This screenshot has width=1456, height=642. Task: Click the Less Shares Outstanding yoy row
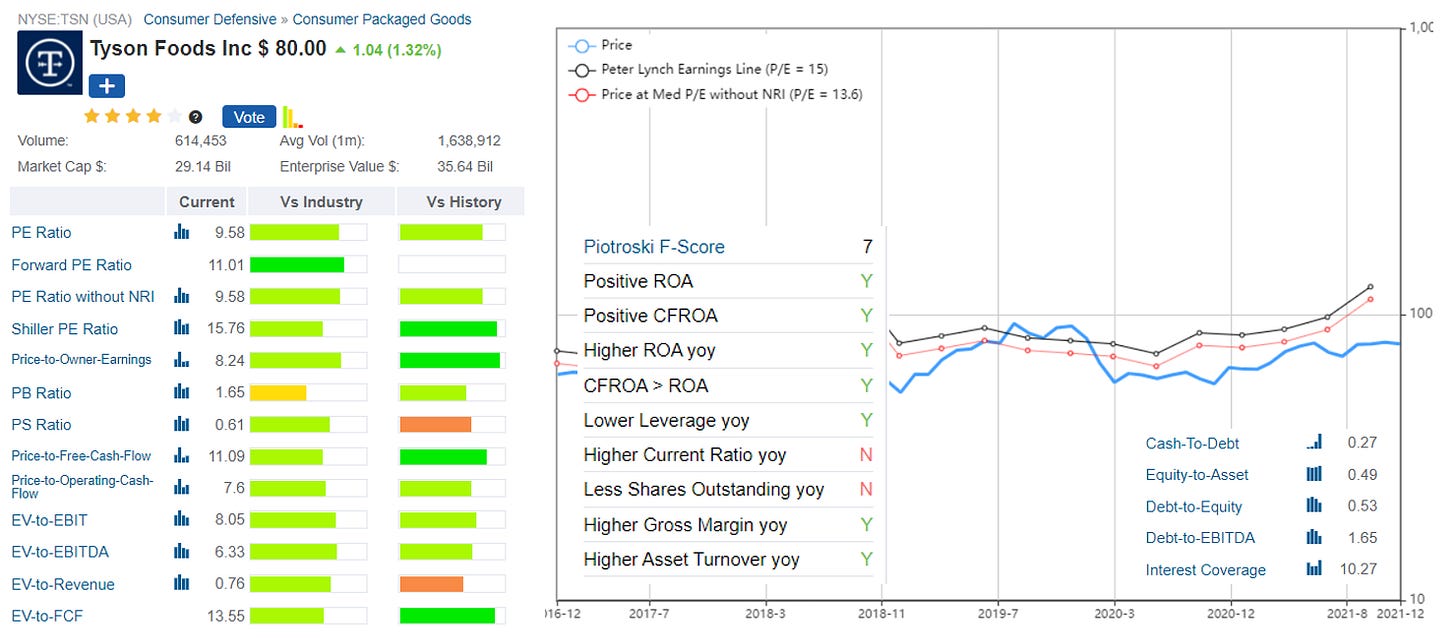pyautogui.click(x=729, y=490)
